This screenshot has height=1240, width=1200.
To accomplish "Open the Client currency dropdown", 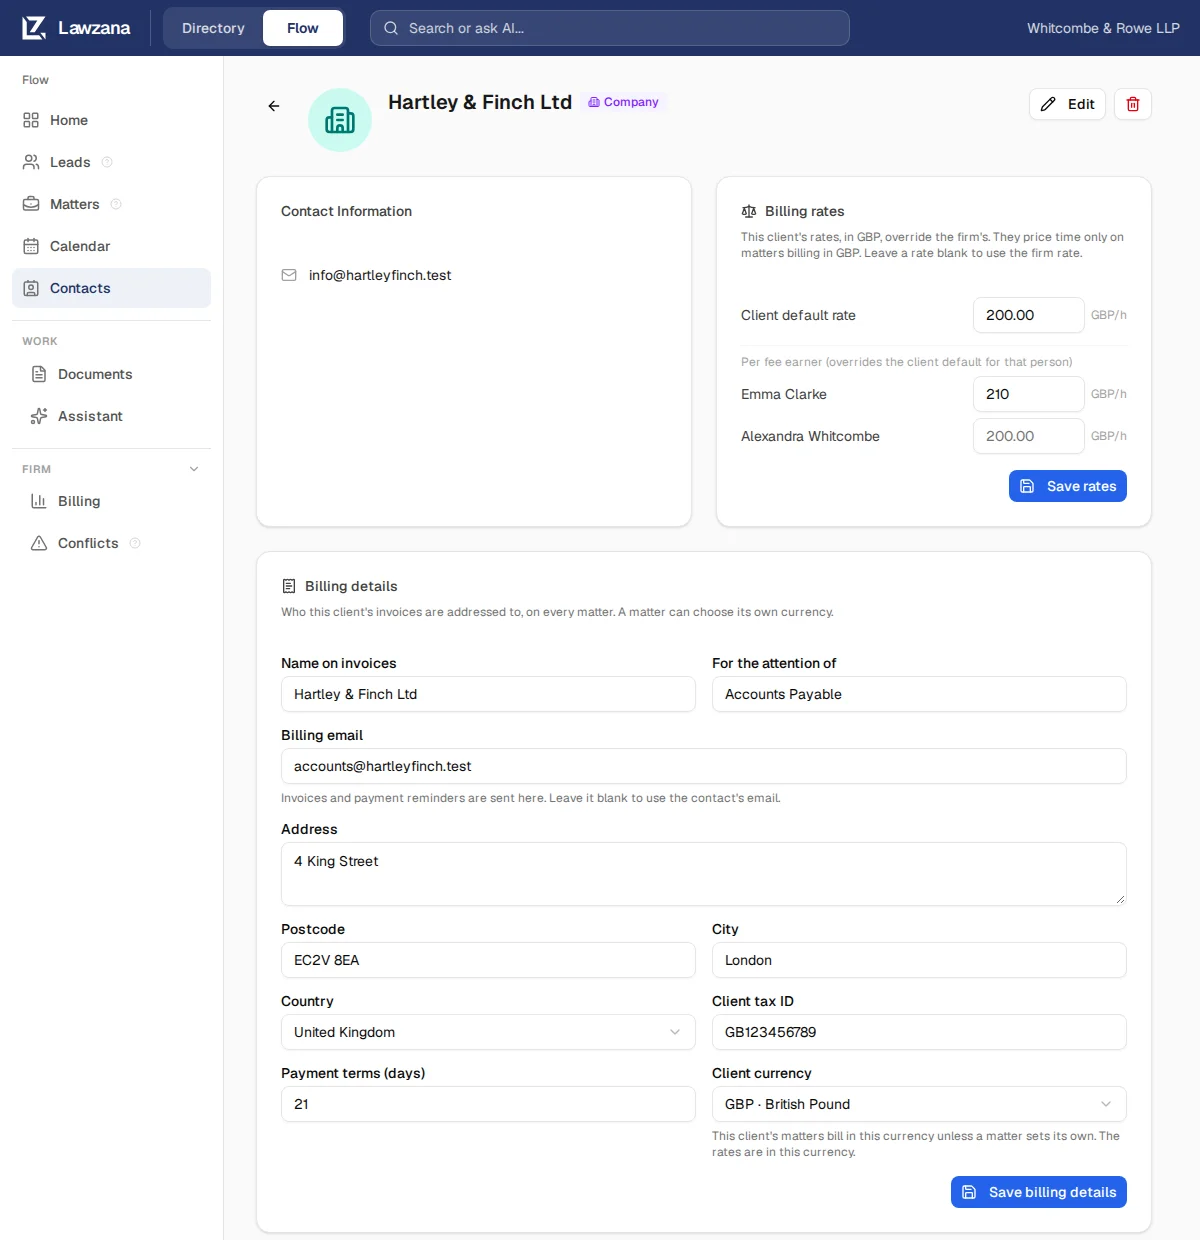I will pos(919,1104).
